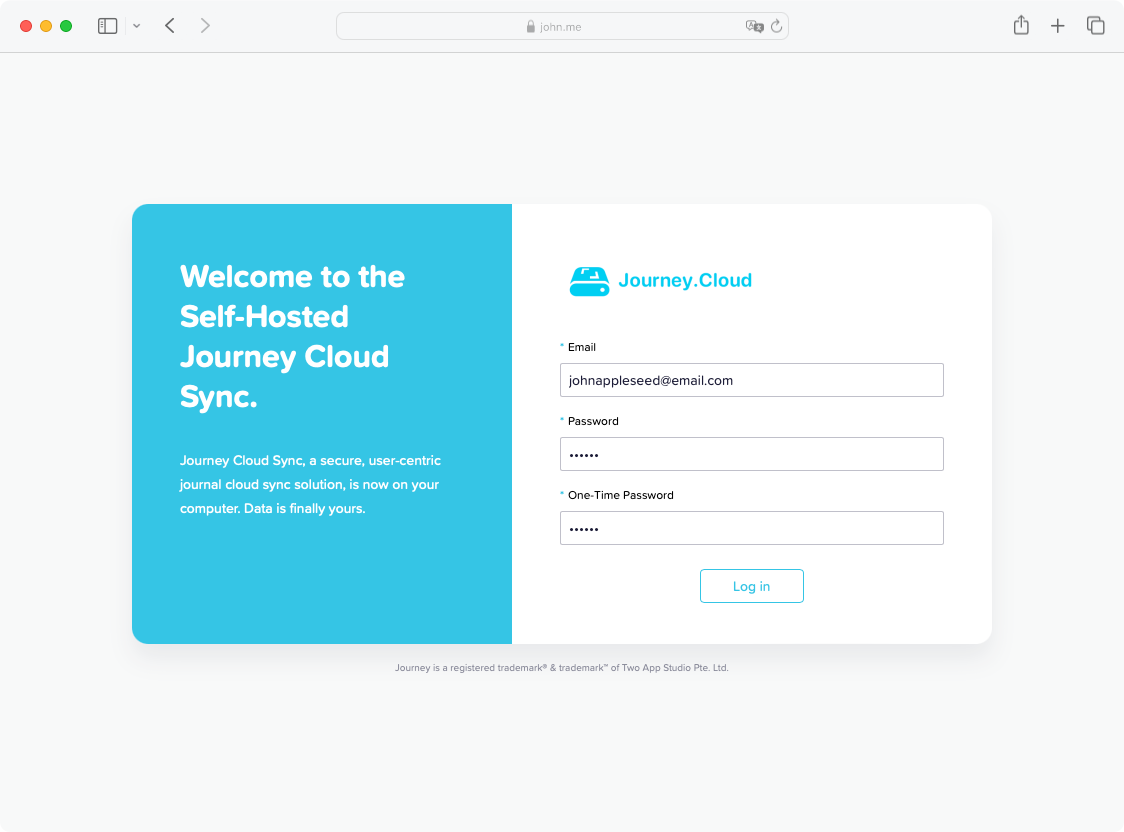The height and width of the screenshot is (832, 1124).
Task: Go back using the back arrow
Action: tap(169, 25)
